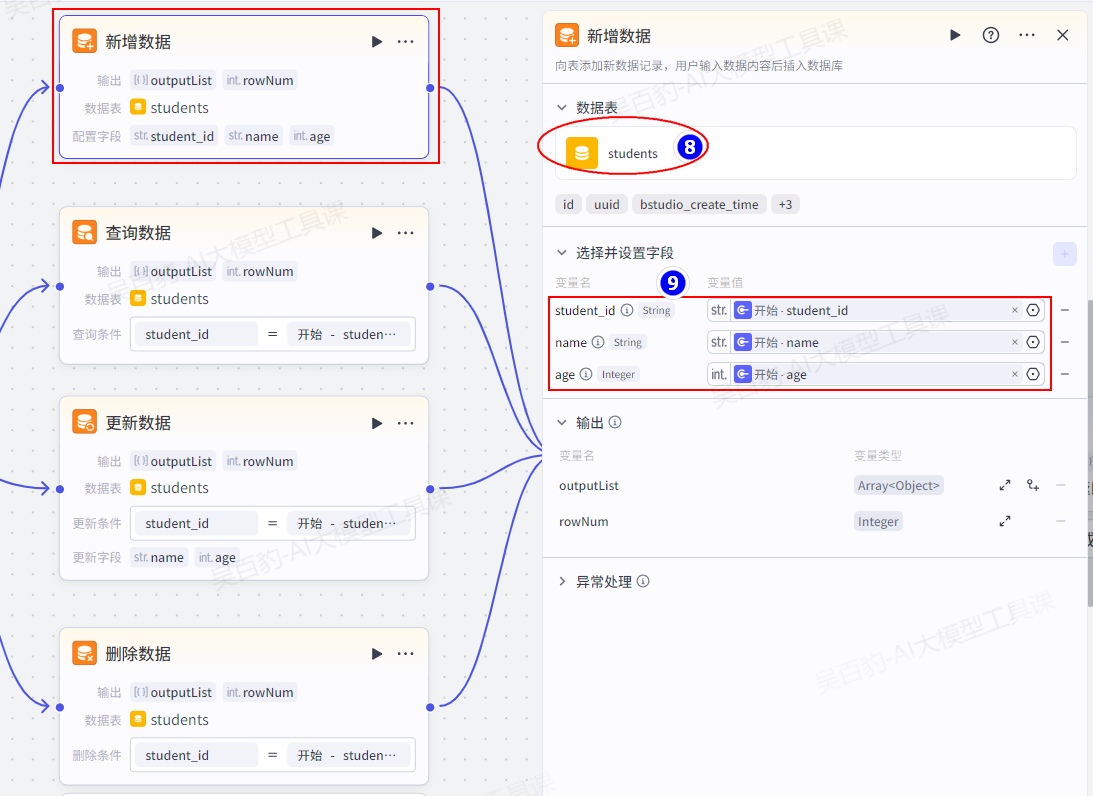1093x796 pixels.
Task: Click the help icon in panel header
Action: [x=991, y=35]
